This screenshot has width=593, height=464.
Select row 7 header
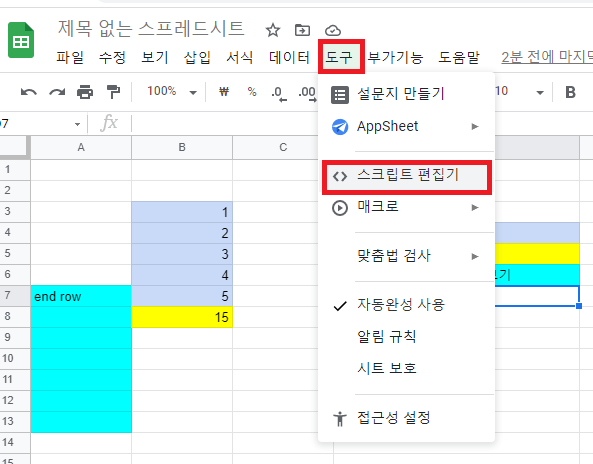coord(14,296)
